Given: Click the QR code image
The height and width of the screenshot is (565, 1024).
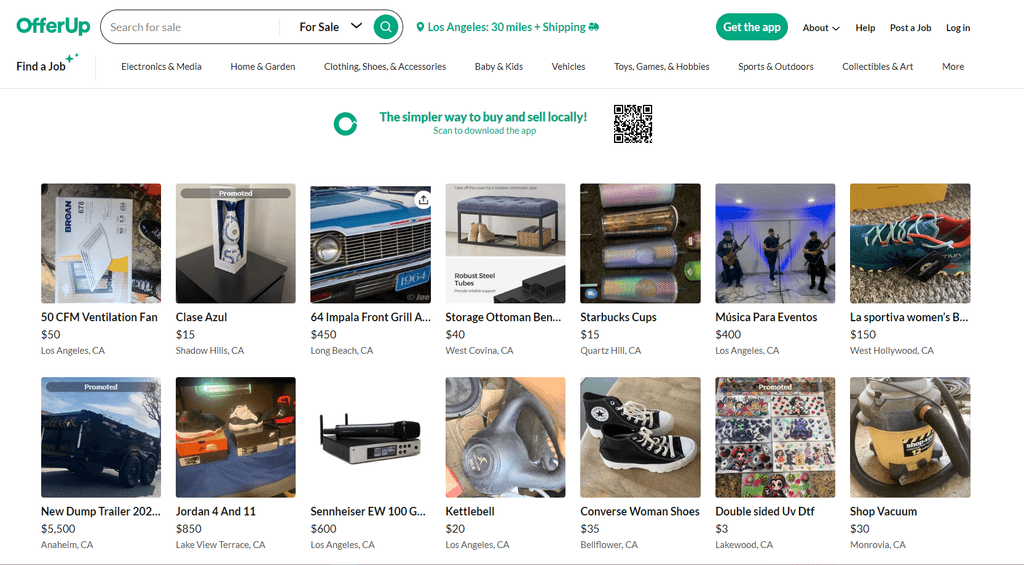Looking at the screenshot, I should tap(633, 123).
